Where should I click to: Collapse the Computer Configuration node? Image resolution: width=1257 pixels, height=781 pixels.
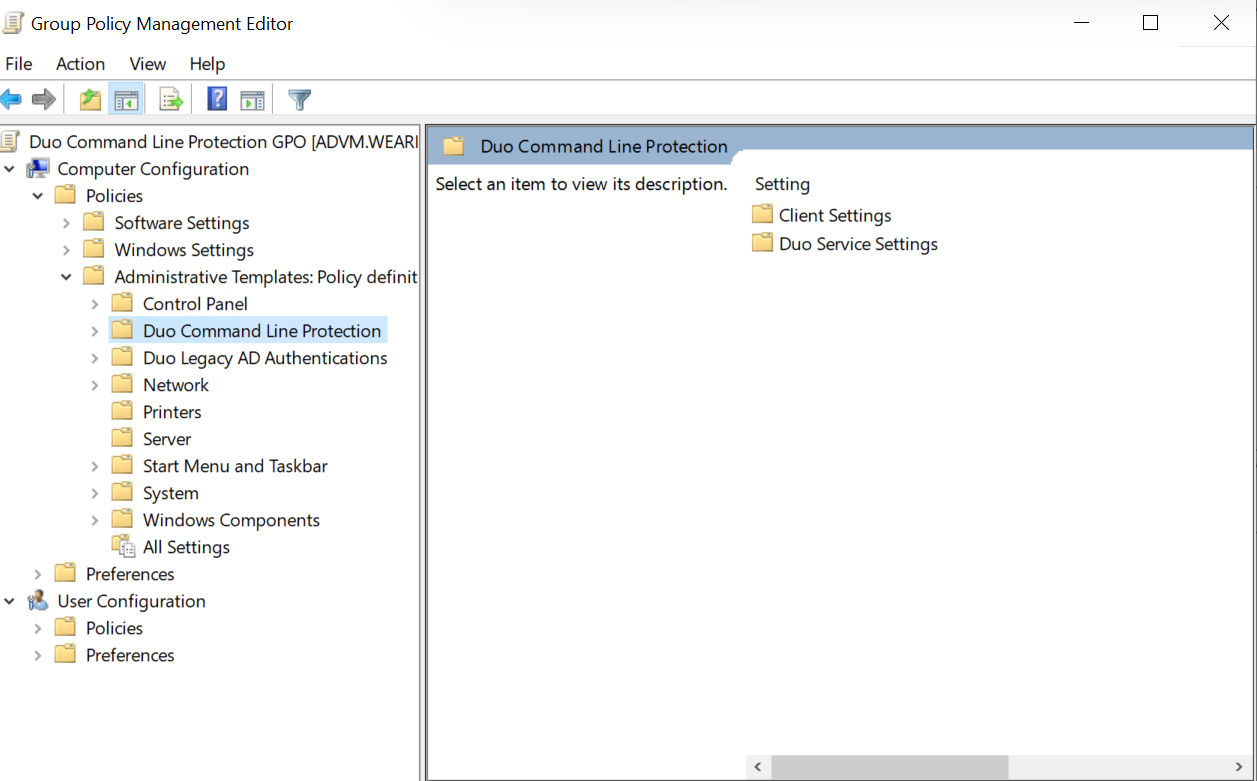10,168
